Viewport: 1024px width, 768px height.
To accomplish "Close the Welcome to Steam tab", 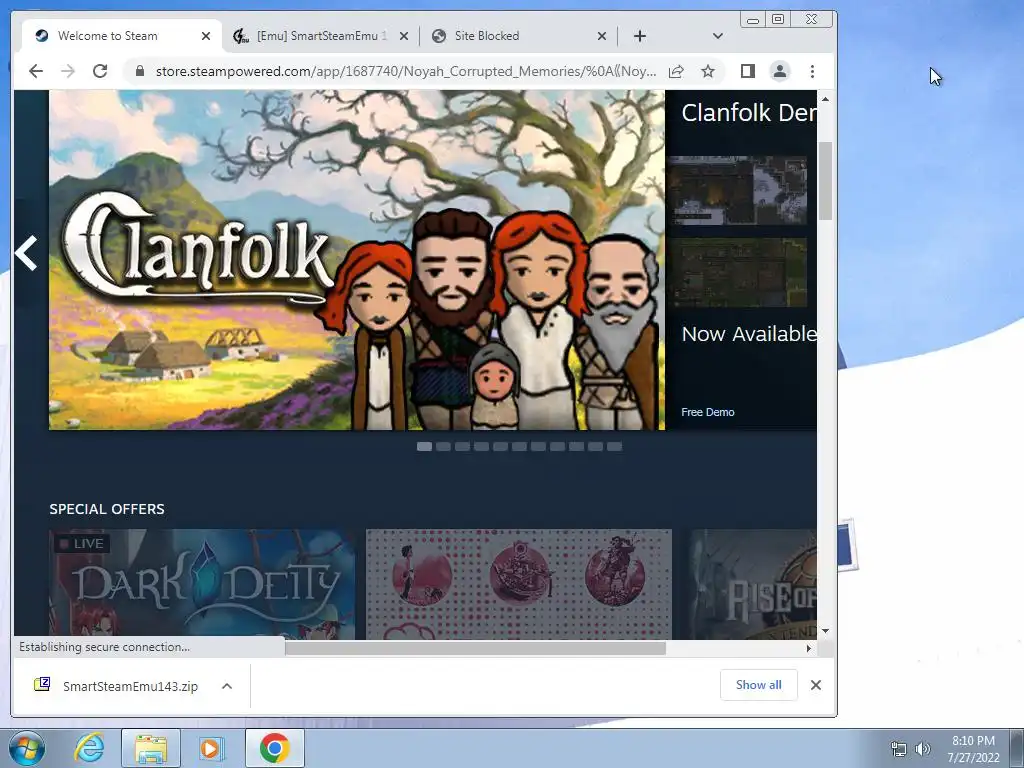I will click(206, 36).
